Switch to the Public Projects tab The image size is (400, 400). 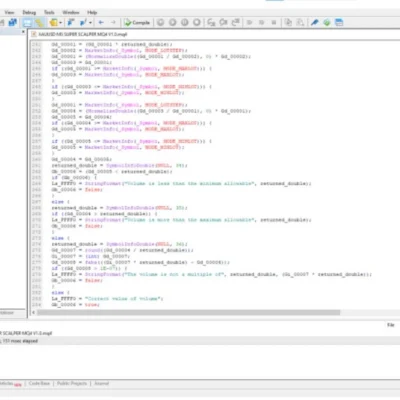click(x=72, y=383)
